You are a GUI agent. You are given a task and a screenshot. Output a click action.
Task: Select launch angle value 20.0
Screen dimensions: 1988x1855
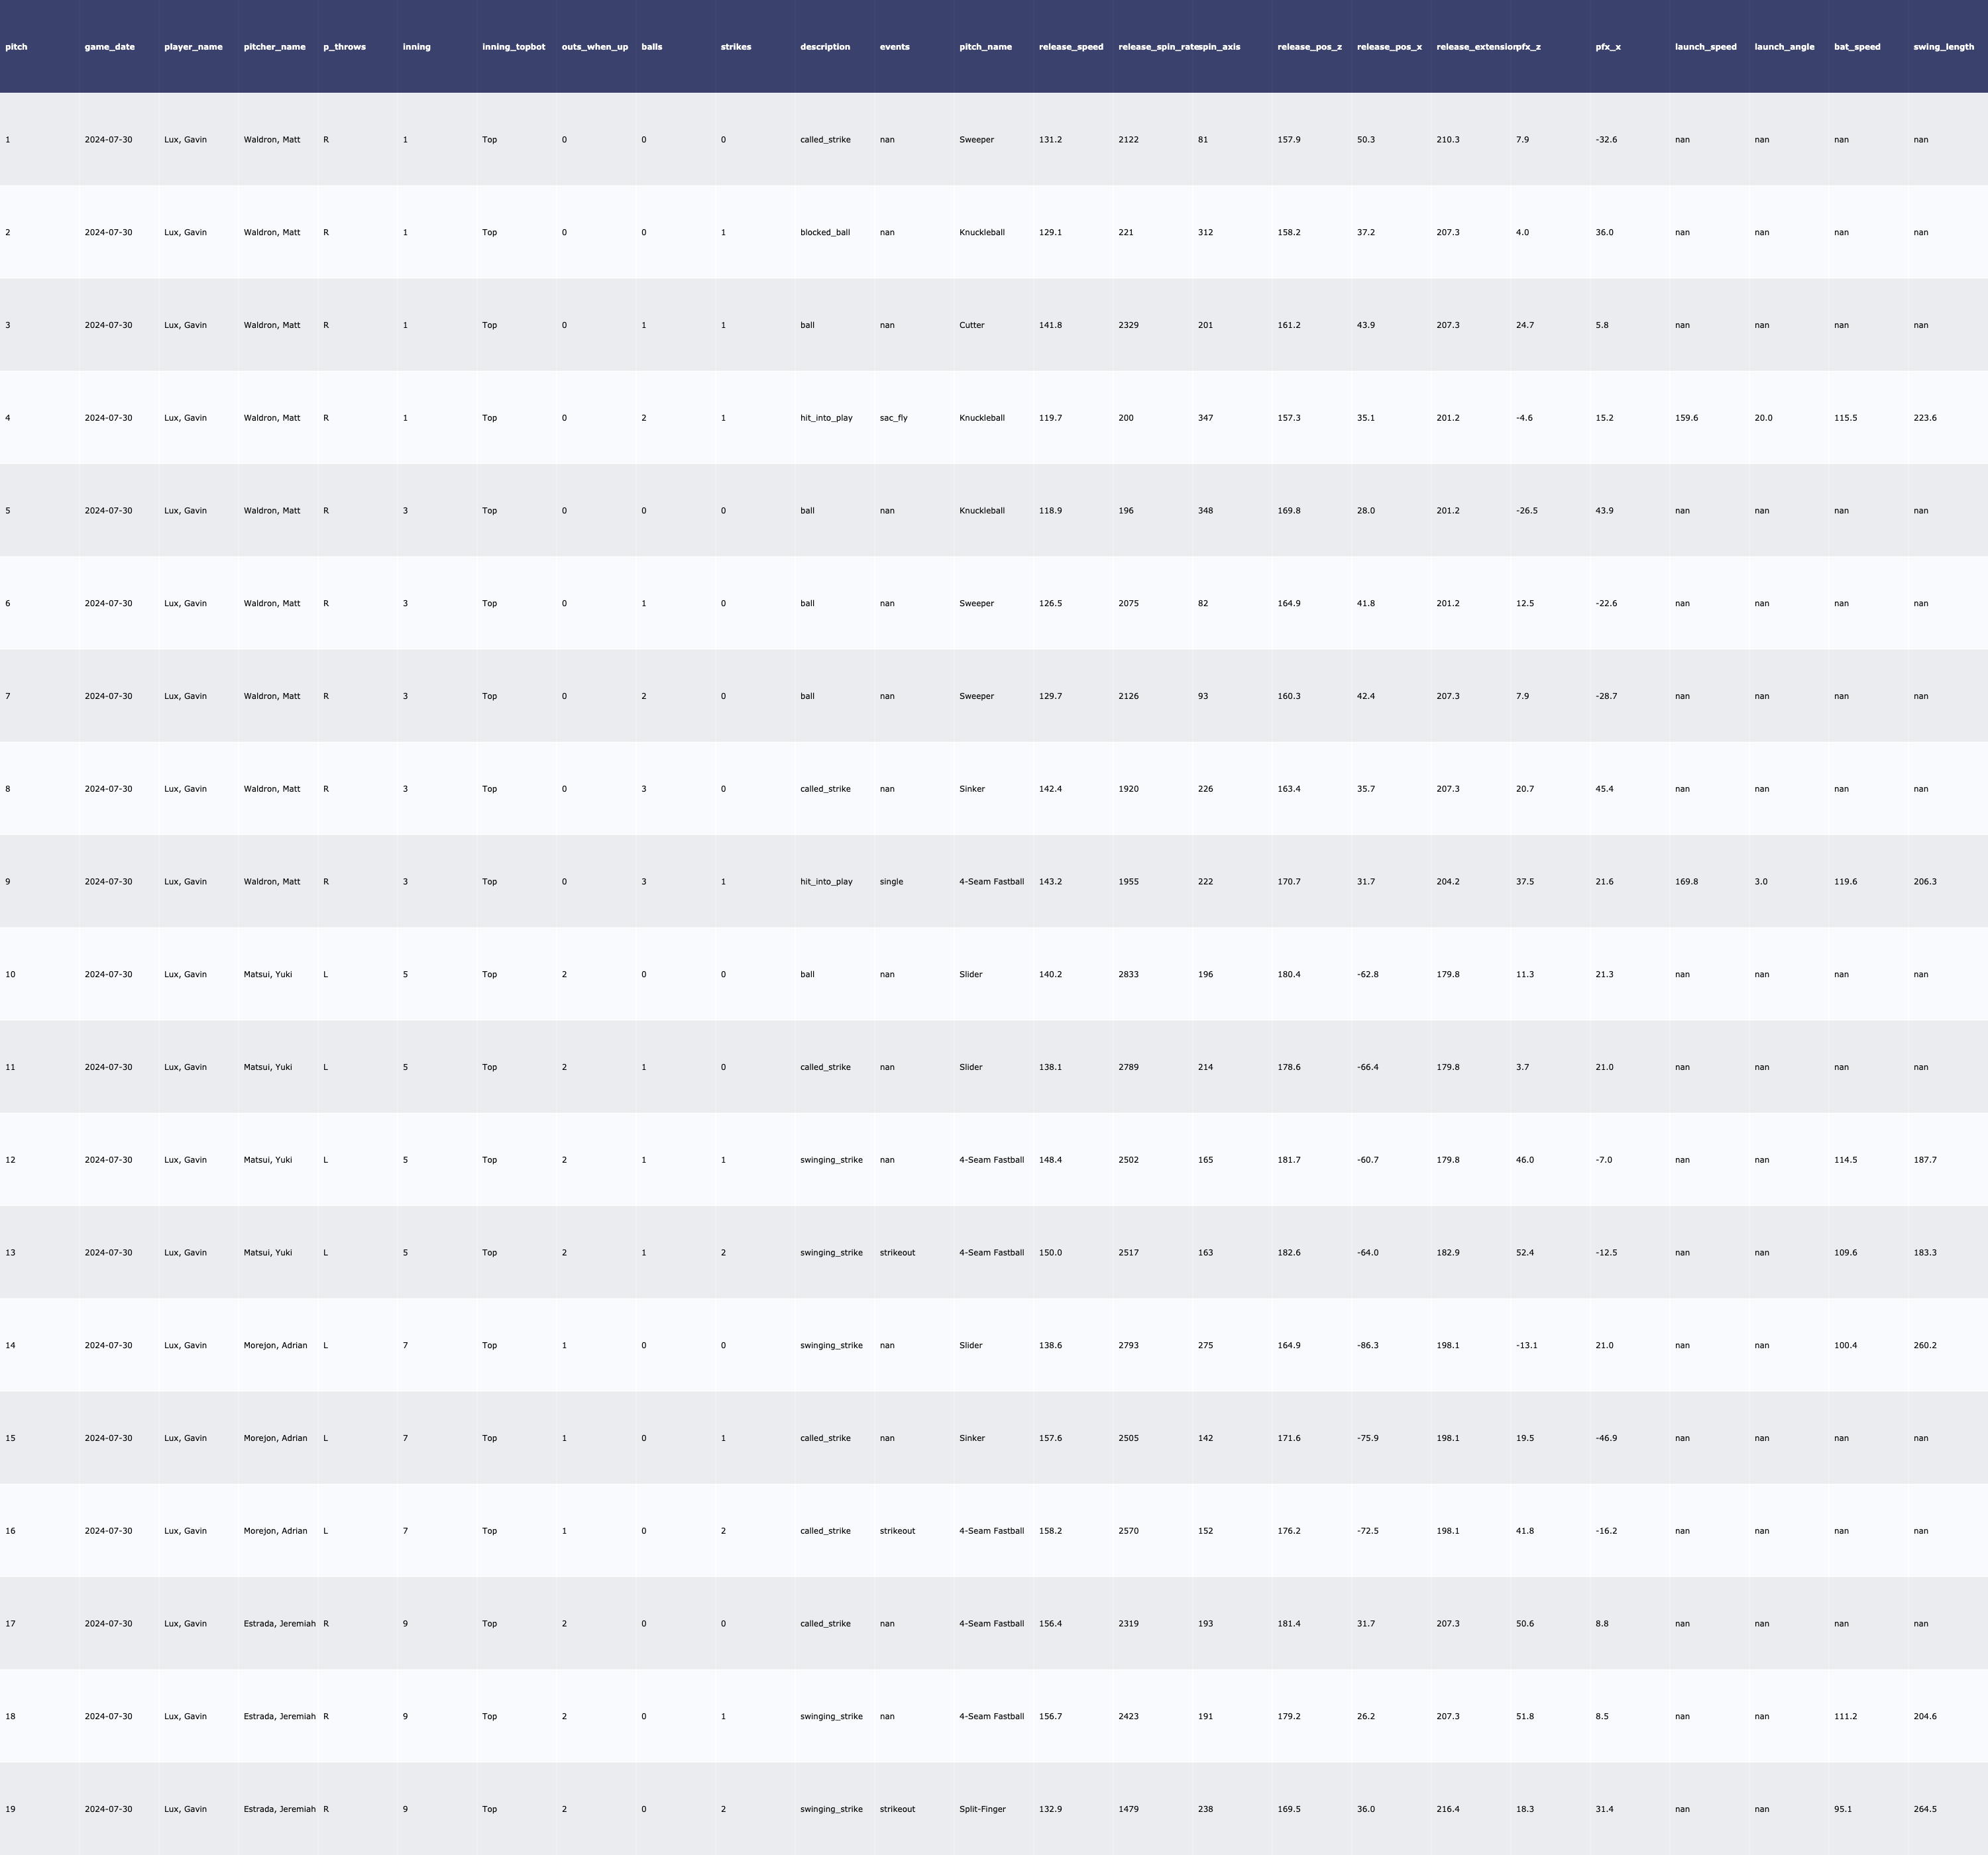pos(1763,418)
